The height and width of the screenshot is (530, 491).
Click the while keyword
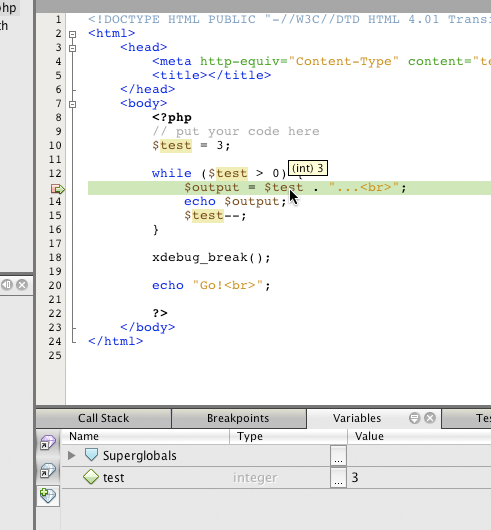click(172, 173)
